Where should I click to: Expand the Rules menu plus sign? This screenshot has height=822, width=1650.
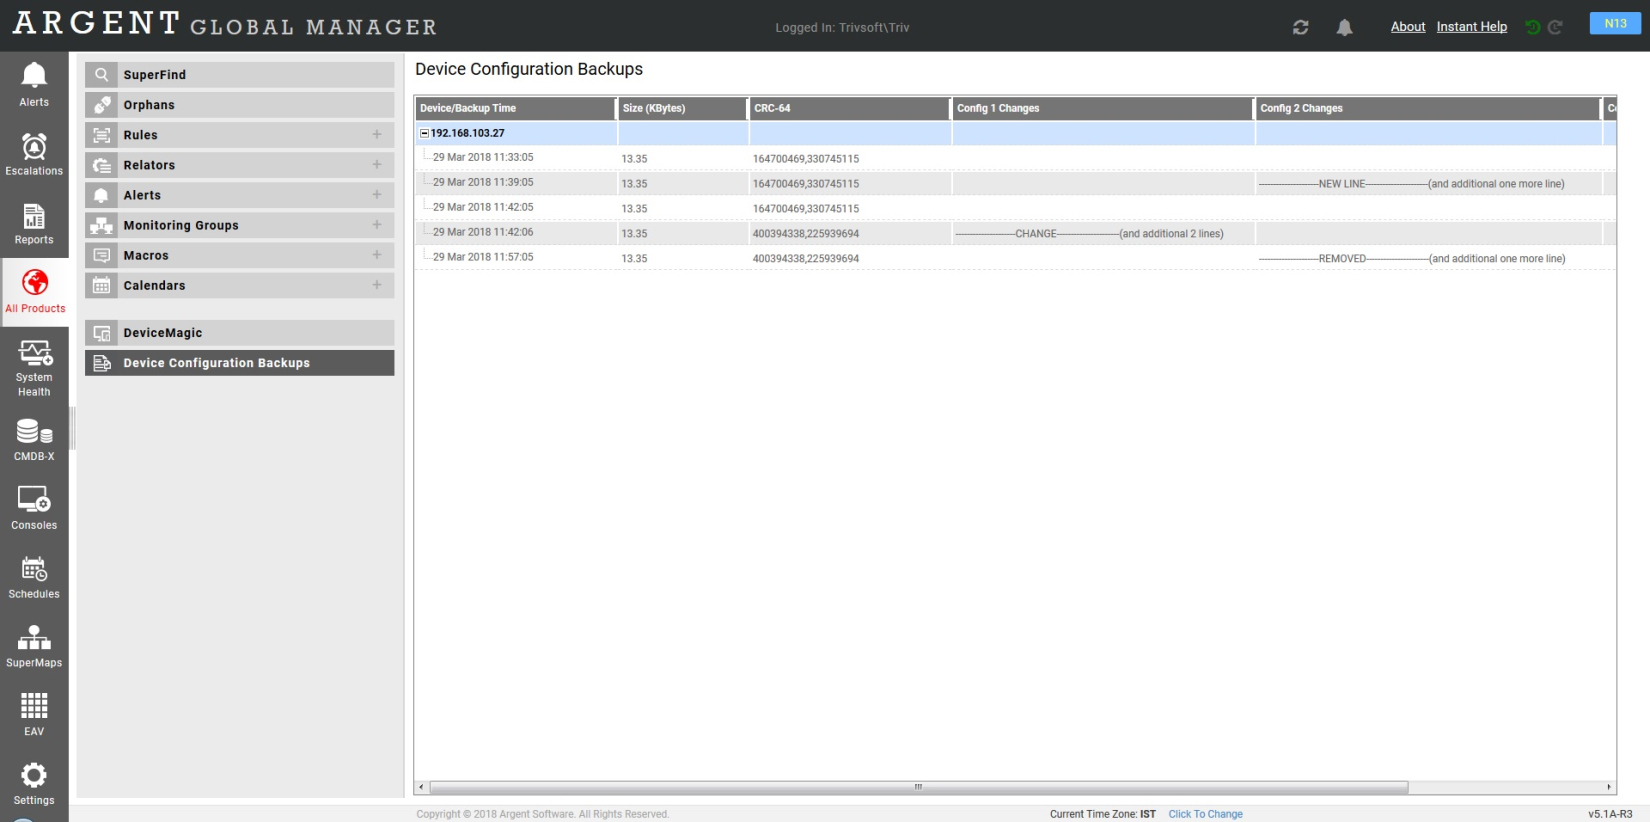(377, 134)
